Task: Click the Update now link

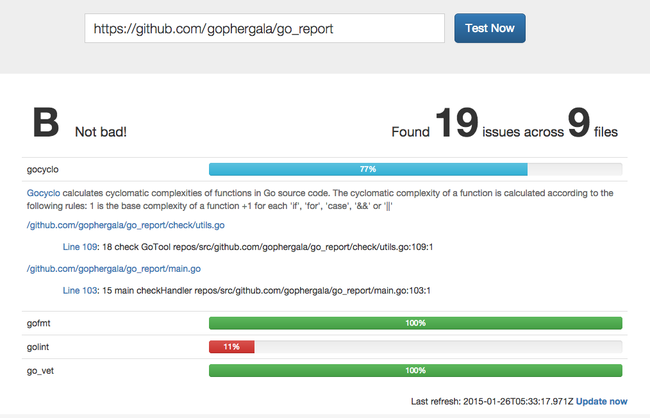Action: [602, 401]
